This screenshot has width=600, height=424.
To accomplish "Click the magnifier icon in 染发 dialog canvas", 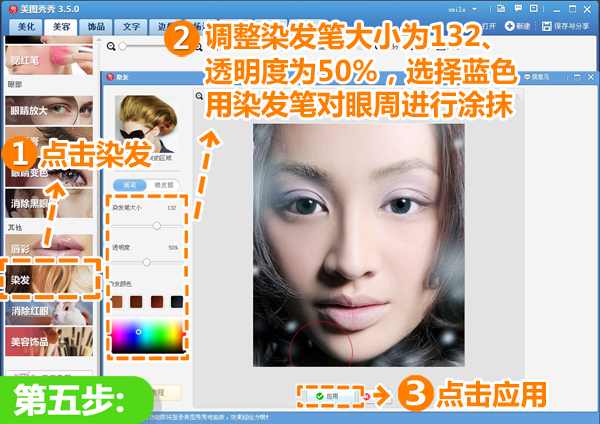I will (x=199, y=96).
